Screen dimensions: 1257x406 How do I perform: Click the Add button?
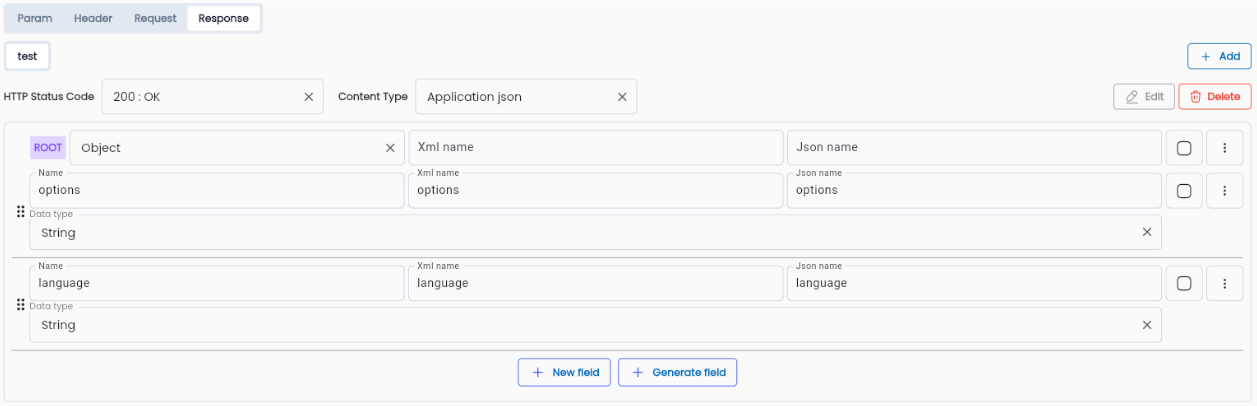1219,56
